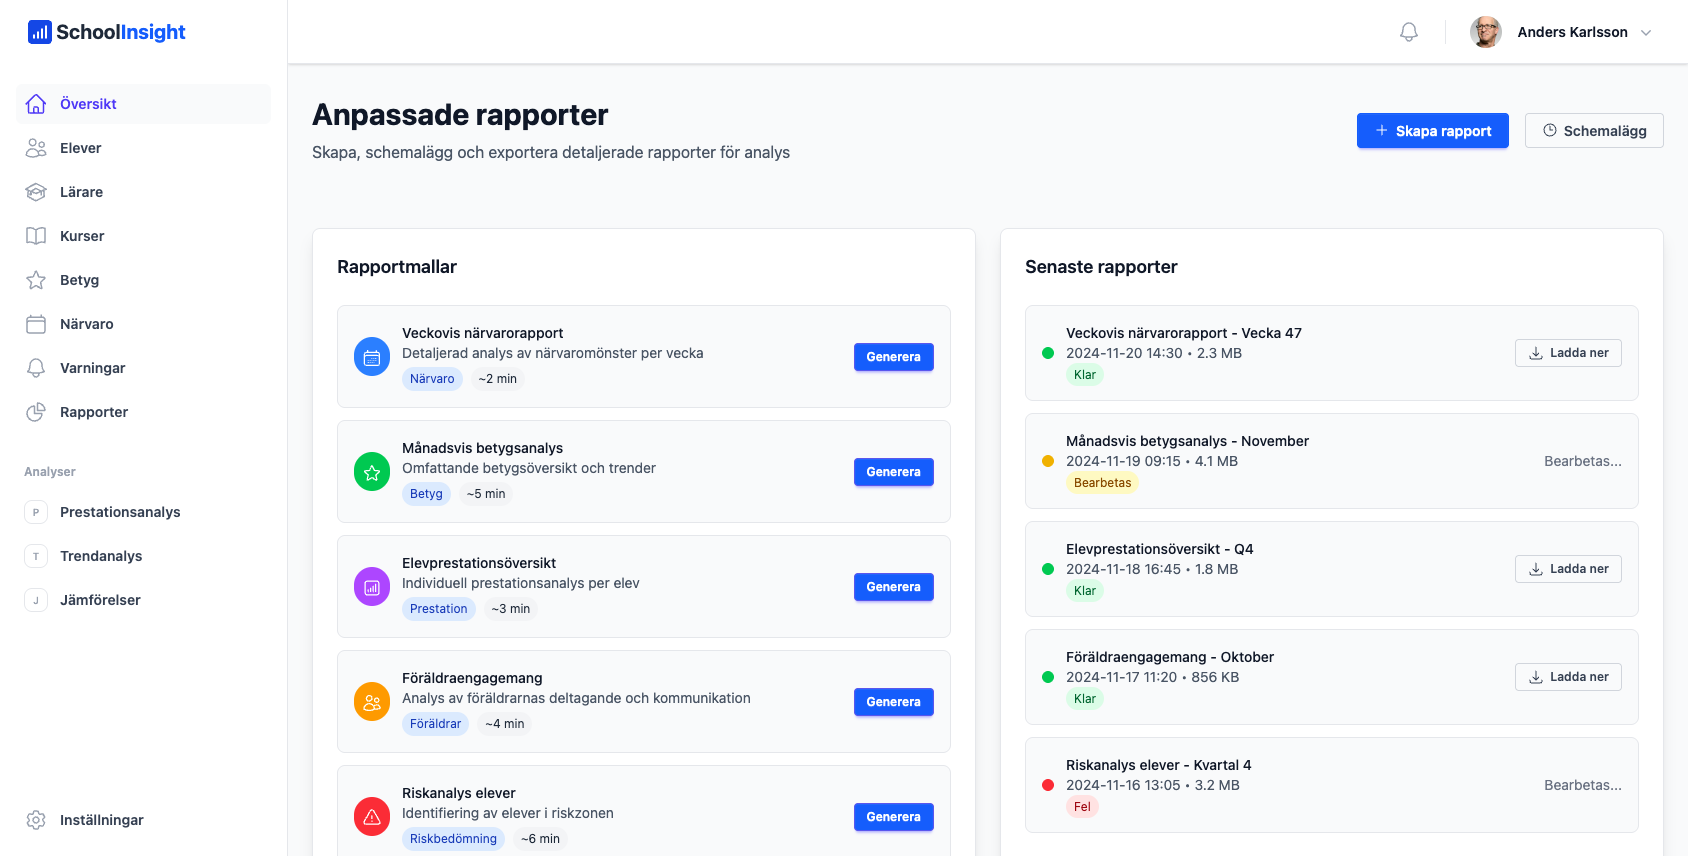The image size is (1688, 856).
Task: Download the Föräldraengagemang Oktober report
Action: 1567,677
